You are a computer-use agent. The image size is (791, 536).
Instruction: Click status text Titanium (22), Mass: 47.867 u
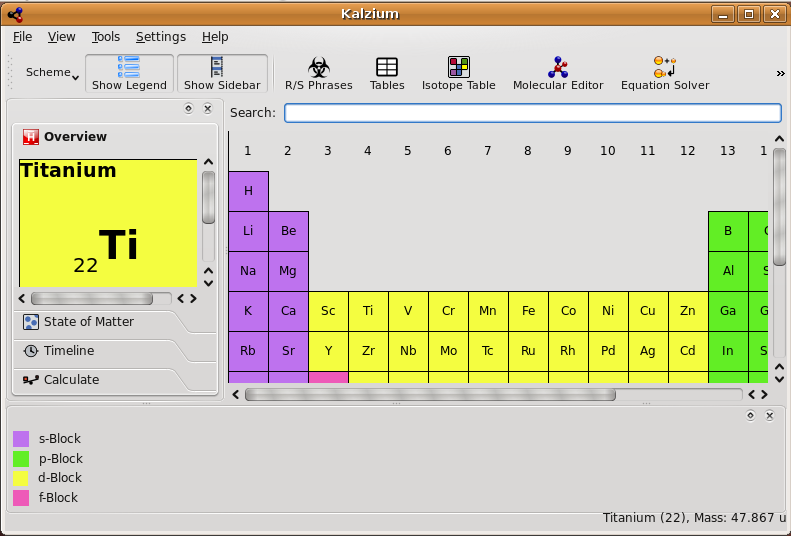point(695,518)
